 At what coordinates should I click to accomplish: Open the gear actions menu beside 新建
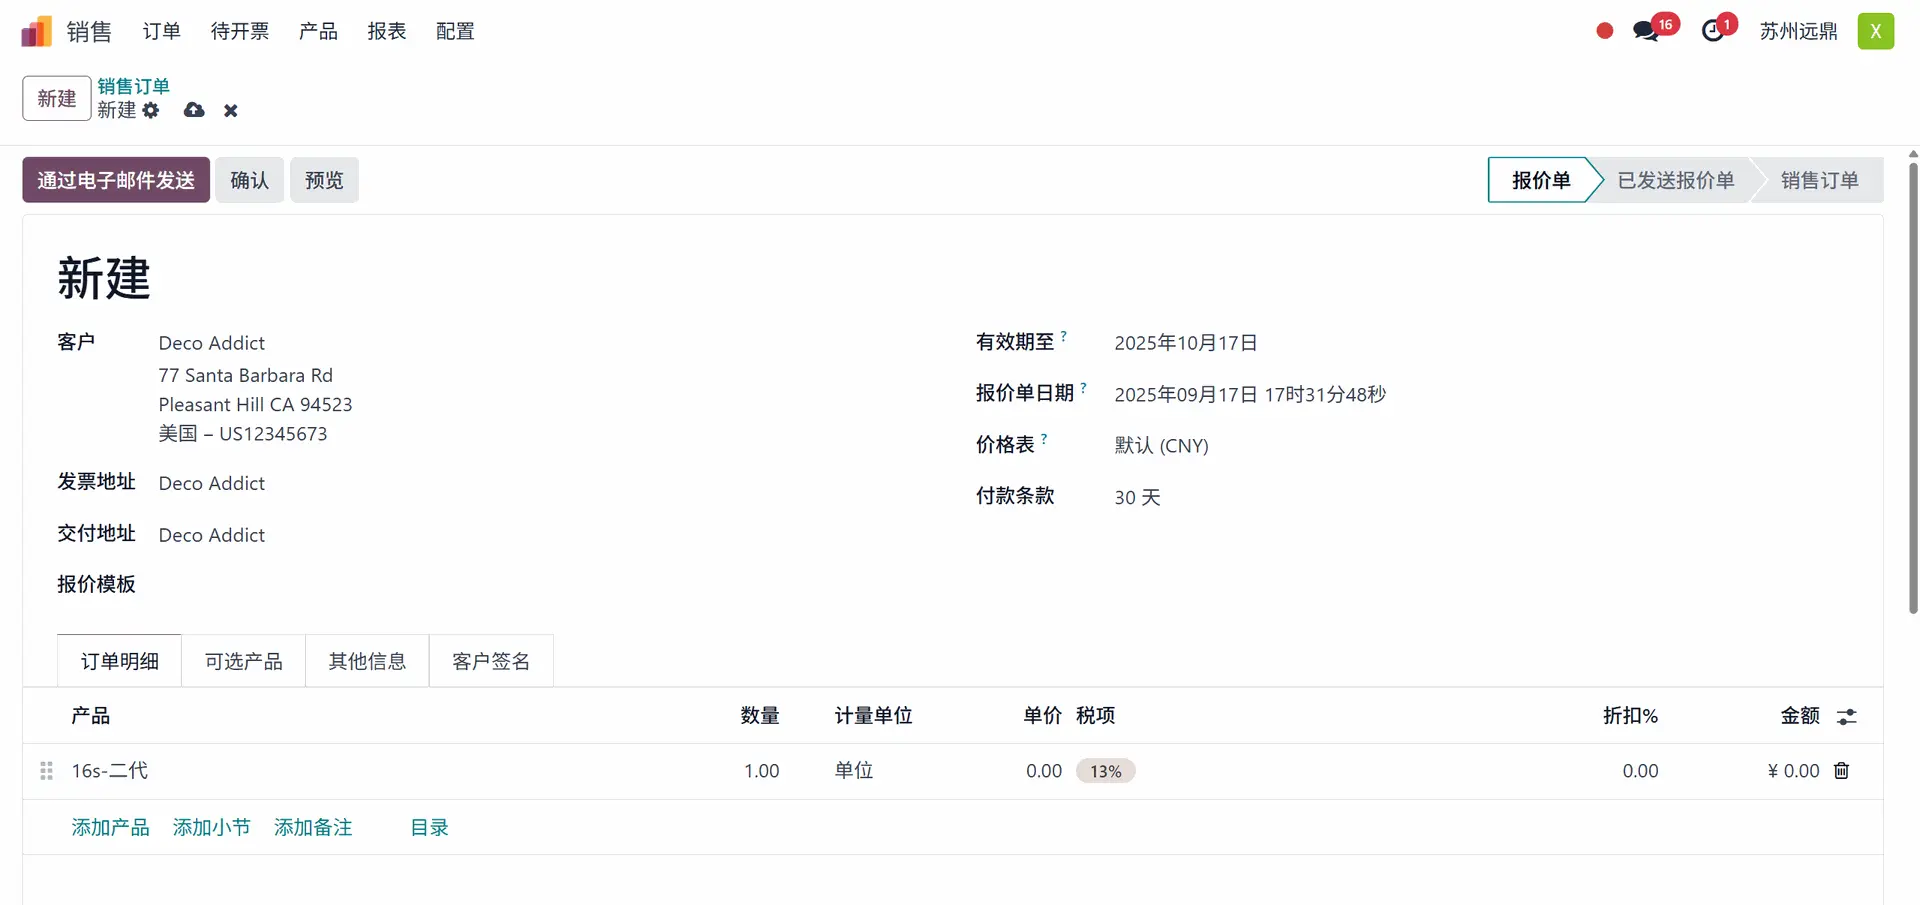pyautogui.click(x=151, y=111)
